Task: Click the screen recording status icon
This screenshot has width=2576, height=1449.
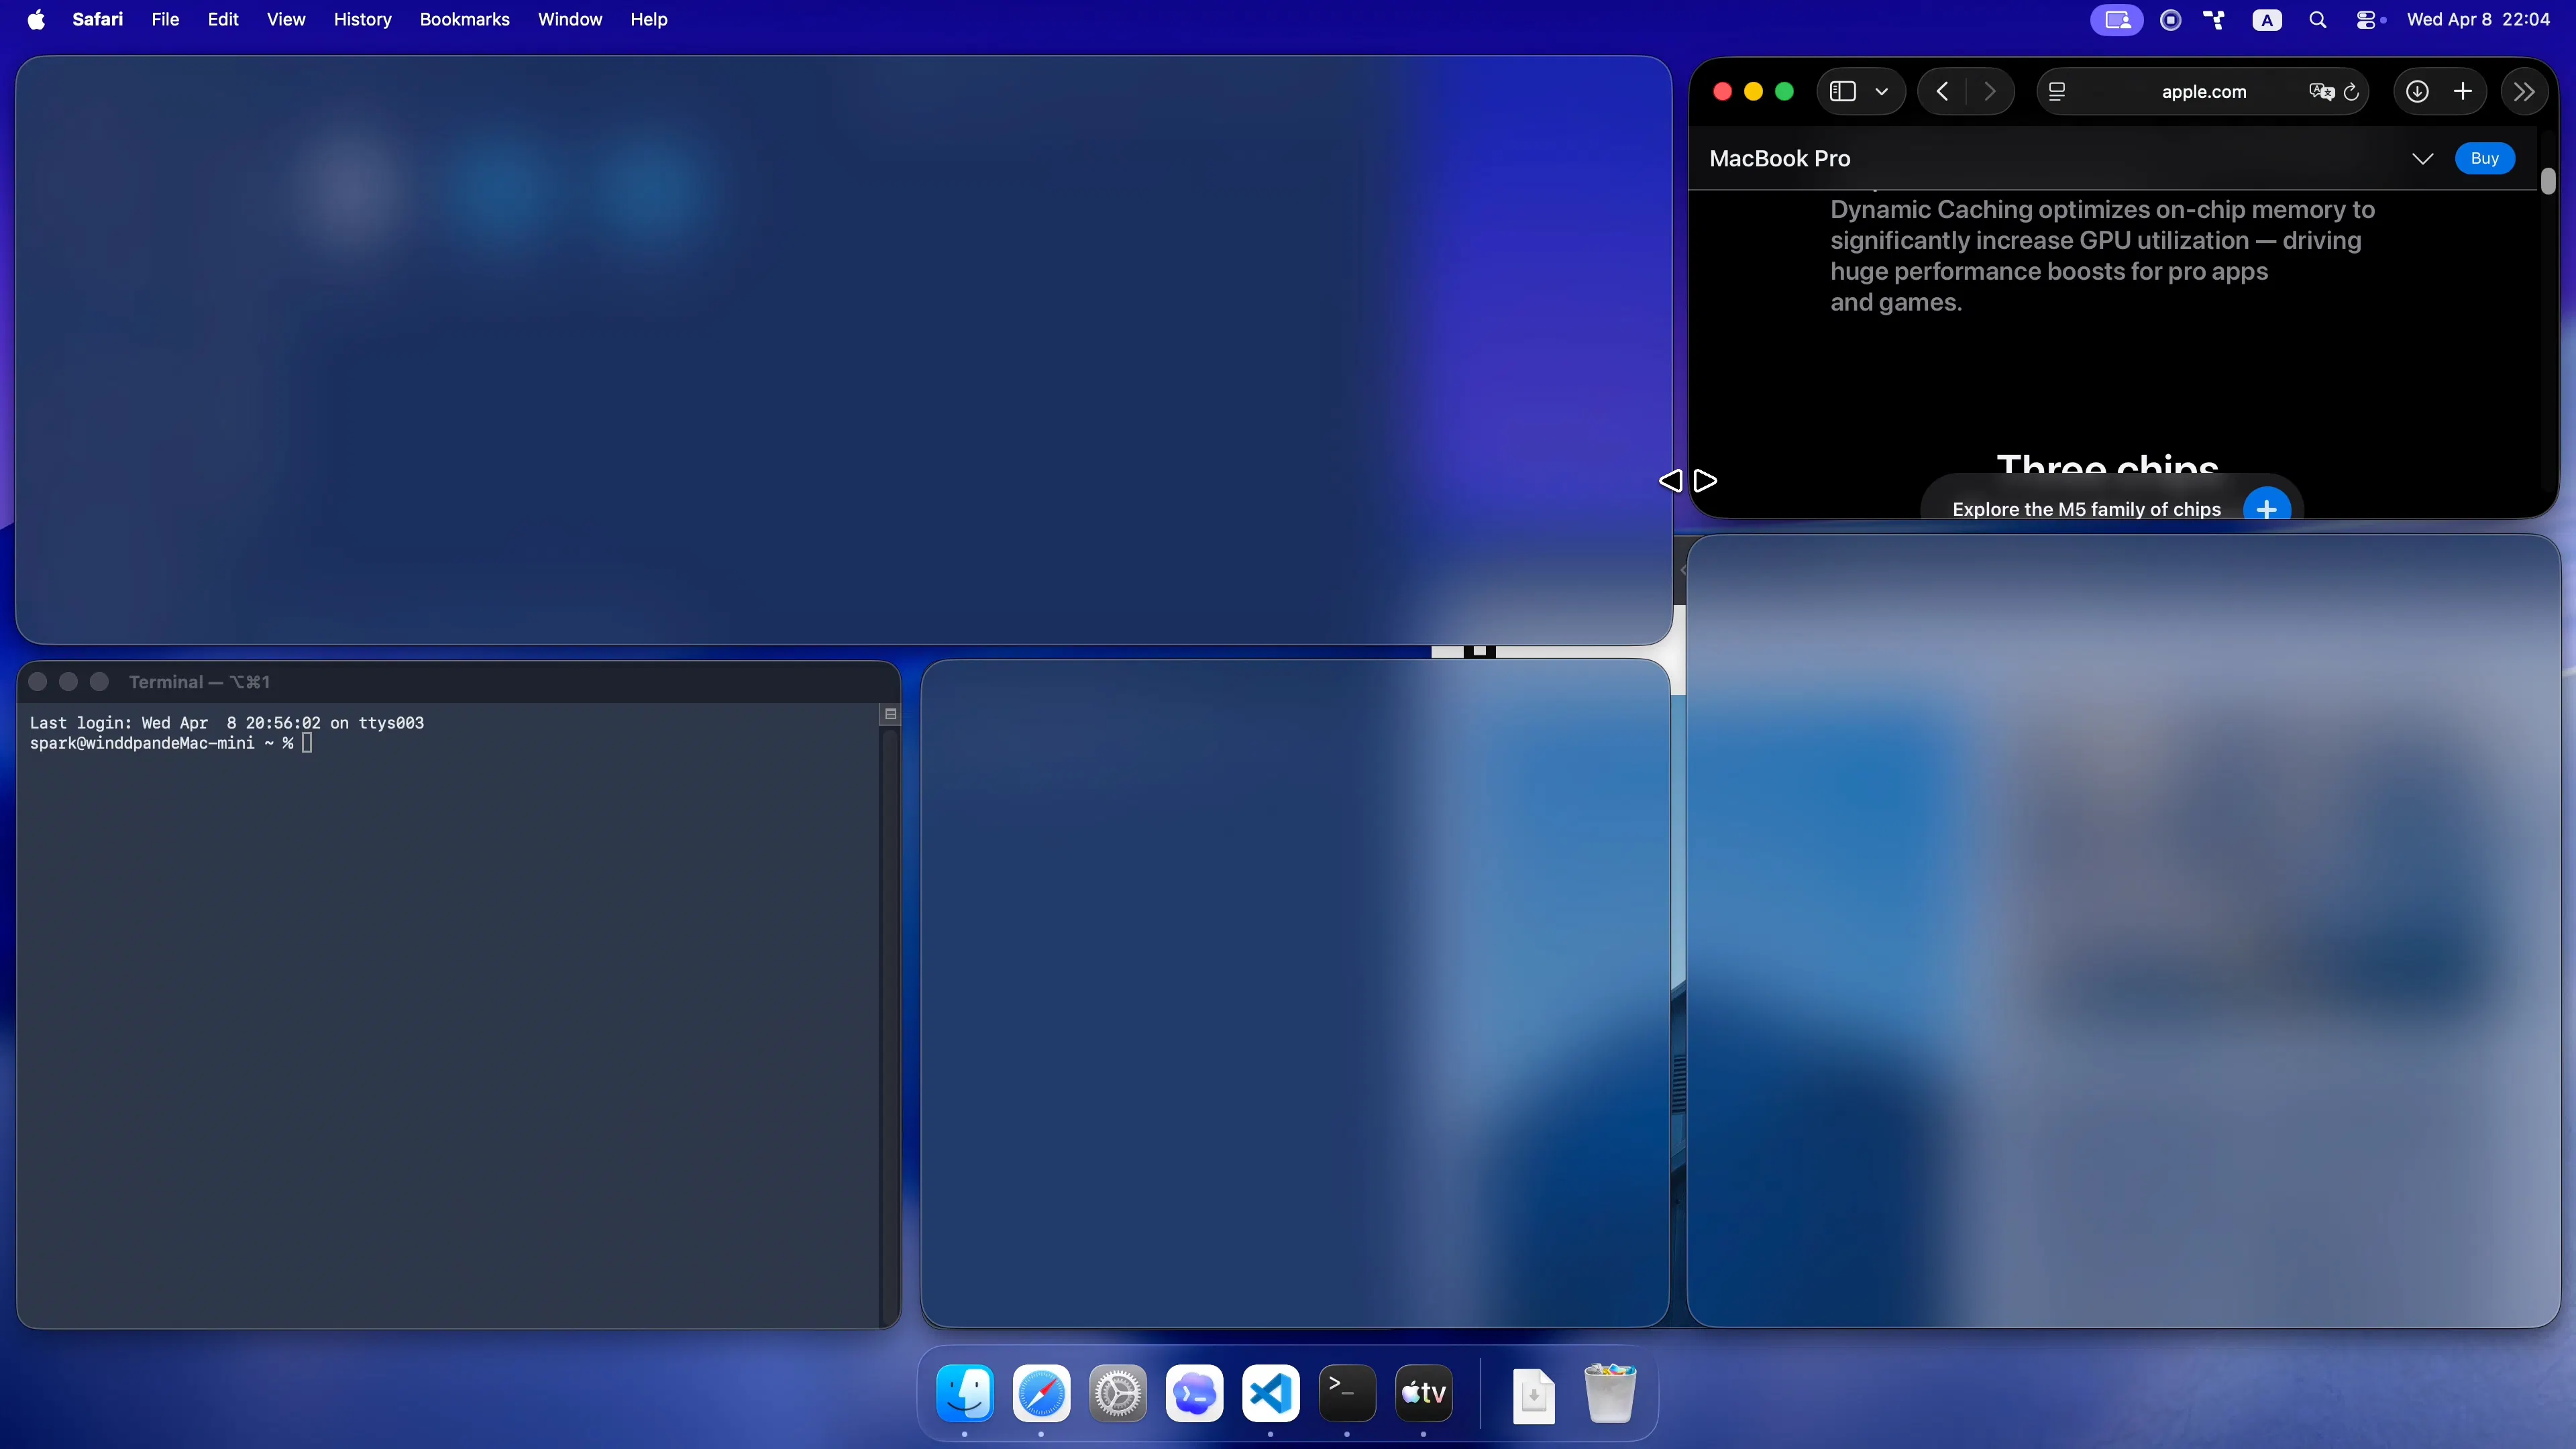Action: click(2170, 20)
